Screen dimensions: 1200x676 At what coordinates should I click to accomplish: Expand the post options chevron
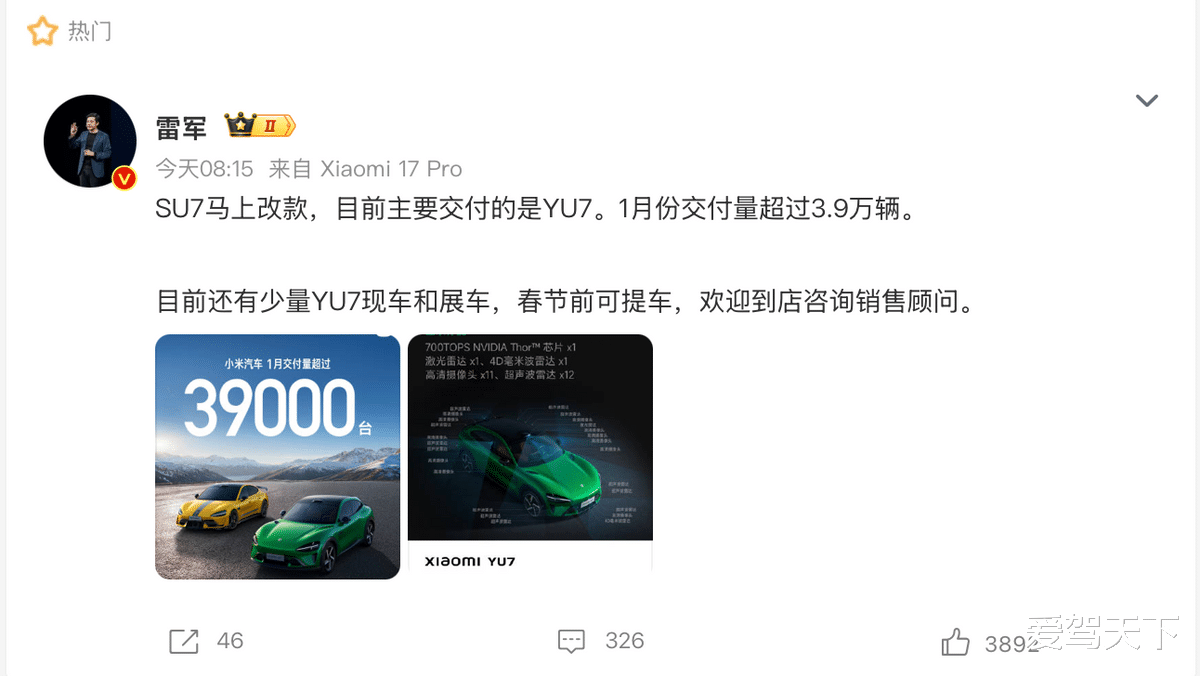pyautogui.click(x=1146, y=100)
